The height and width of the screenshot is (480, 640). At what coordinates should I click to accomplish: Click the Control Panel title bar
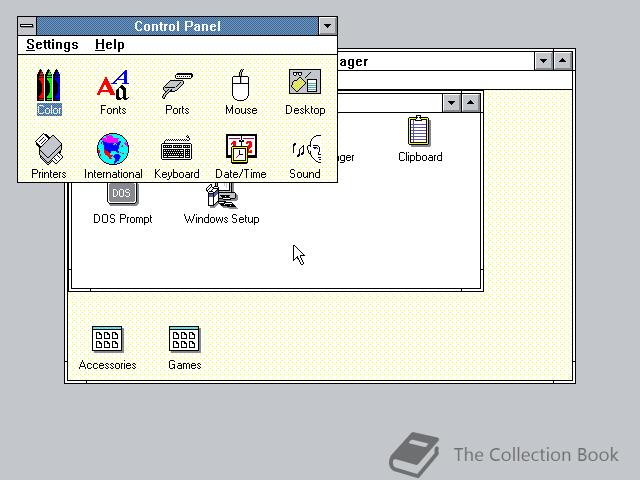pos(177,26)
